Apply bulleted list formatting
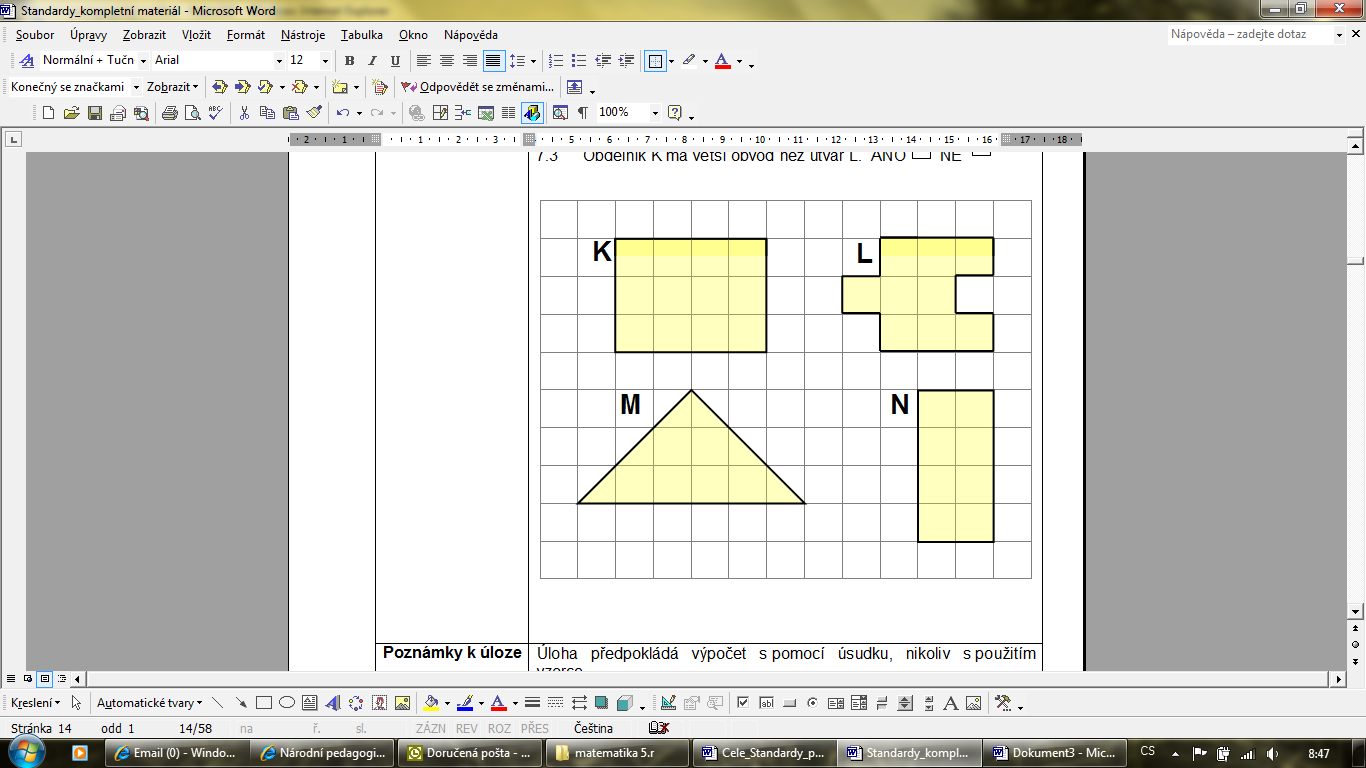Screen dimensions: 1366x768 pyautogui.click(x=580, y=61)
